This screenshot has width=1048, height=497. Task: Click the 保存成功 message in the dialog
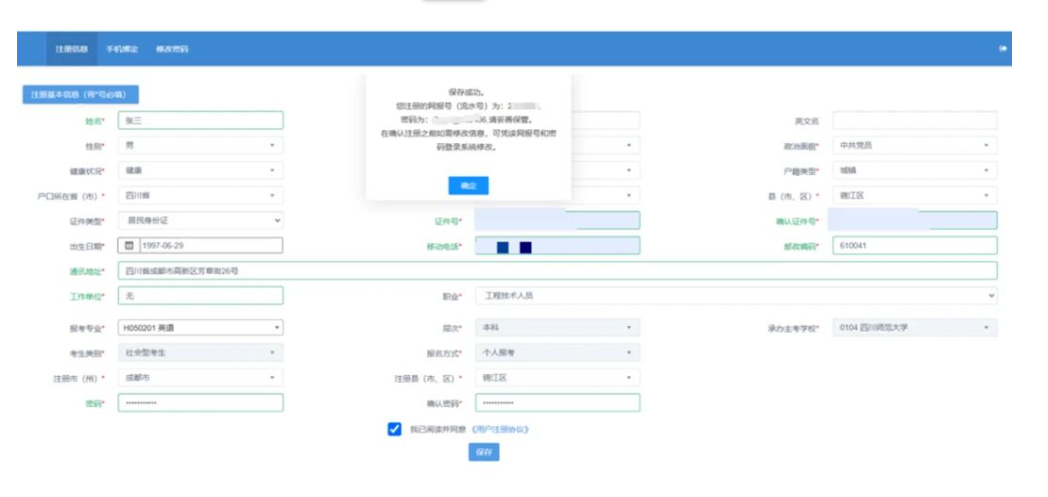coord(467,92)
